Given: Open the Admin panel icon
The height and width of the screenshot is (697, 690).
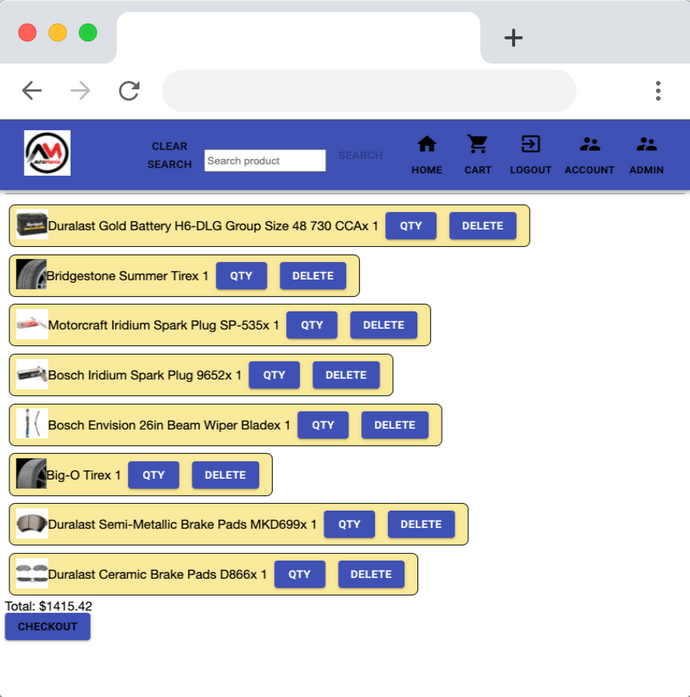Looking at the screenshot, I should [x=646, y=145].
